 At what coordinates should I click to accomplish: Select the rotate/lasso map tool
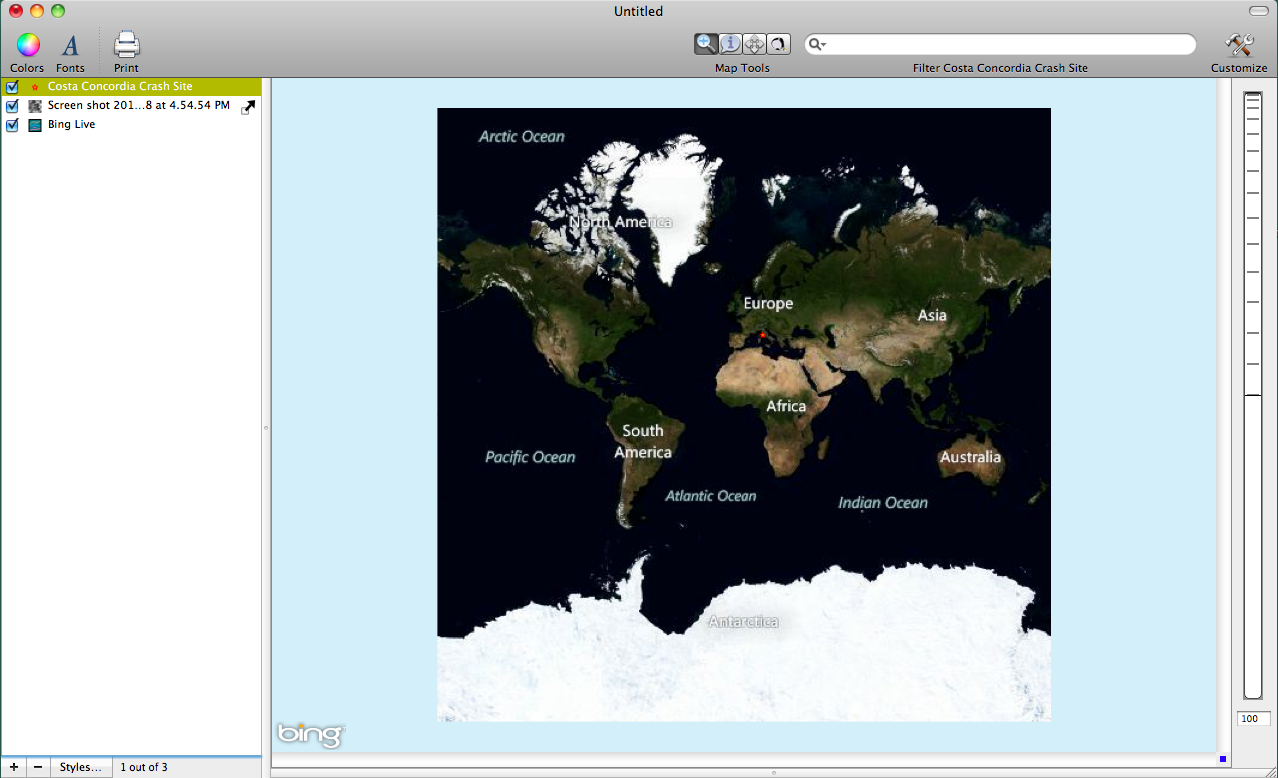[x=778, y=44]
